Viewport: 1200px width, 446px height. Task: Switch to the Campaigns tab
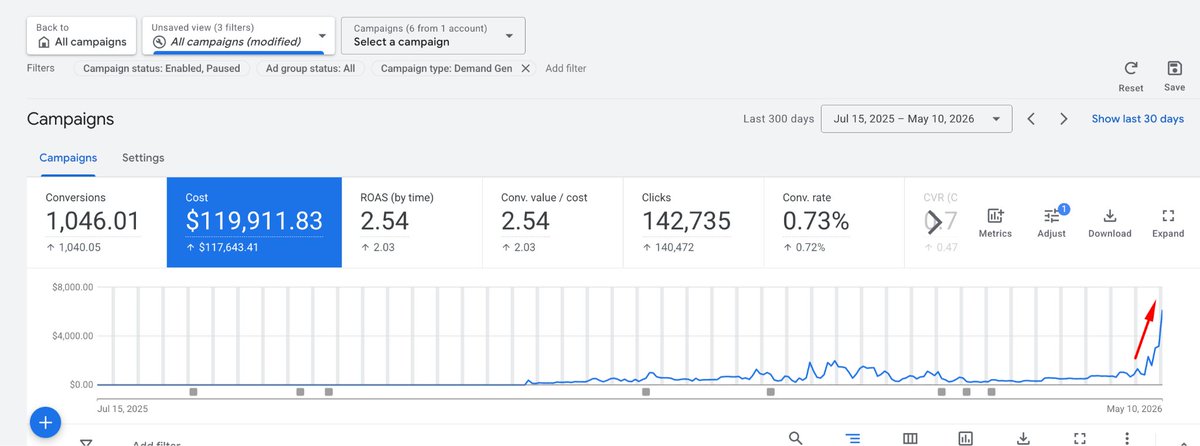coord(68,158)
